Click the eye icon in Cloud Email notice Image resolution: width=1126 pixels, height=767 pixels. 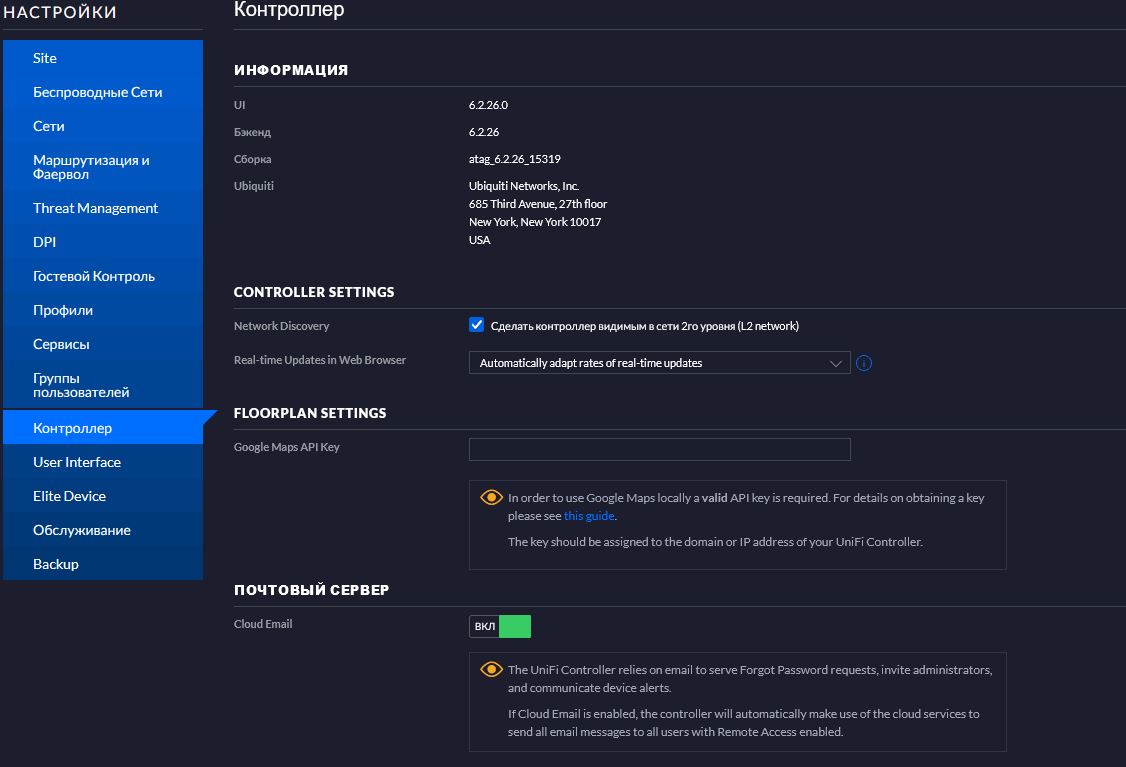tap(491, 669)
